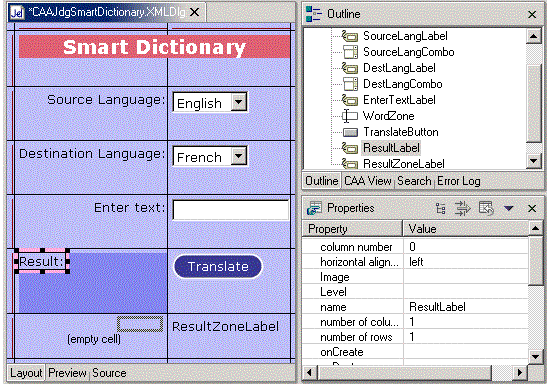Close the CAAJdgSmartDictionary.XMLDlg editor tab

[x=194, y=13]
